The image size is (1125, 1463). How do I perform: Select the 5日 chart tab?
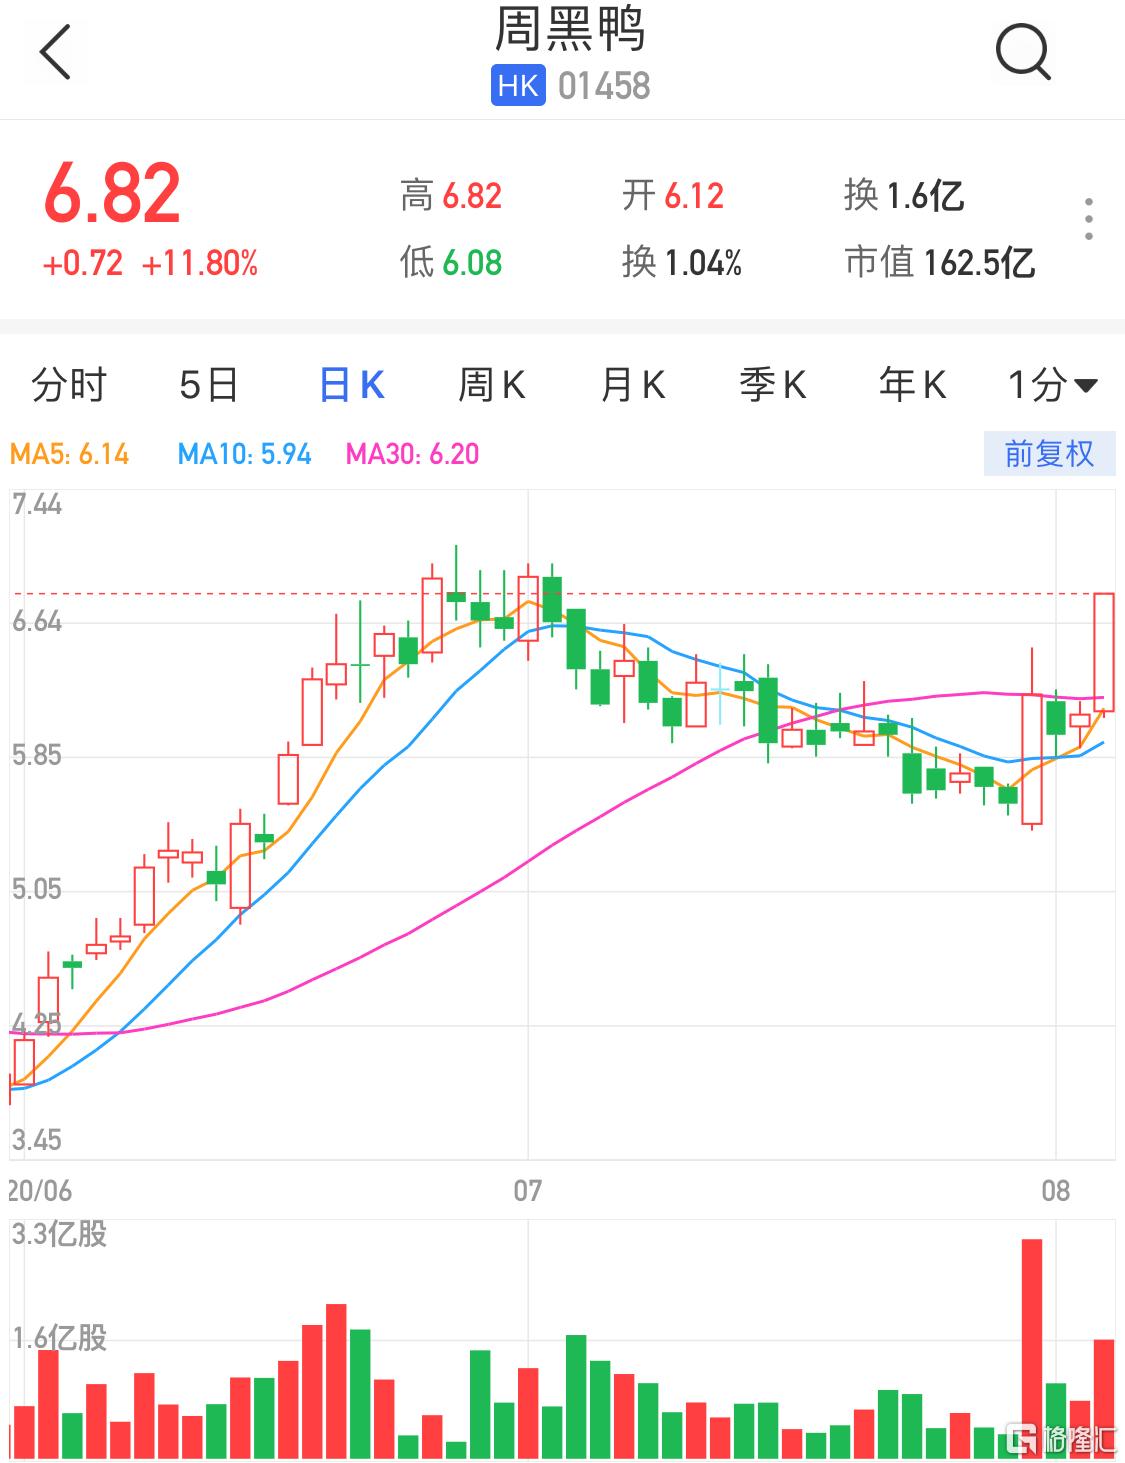(x=208, y=385)
